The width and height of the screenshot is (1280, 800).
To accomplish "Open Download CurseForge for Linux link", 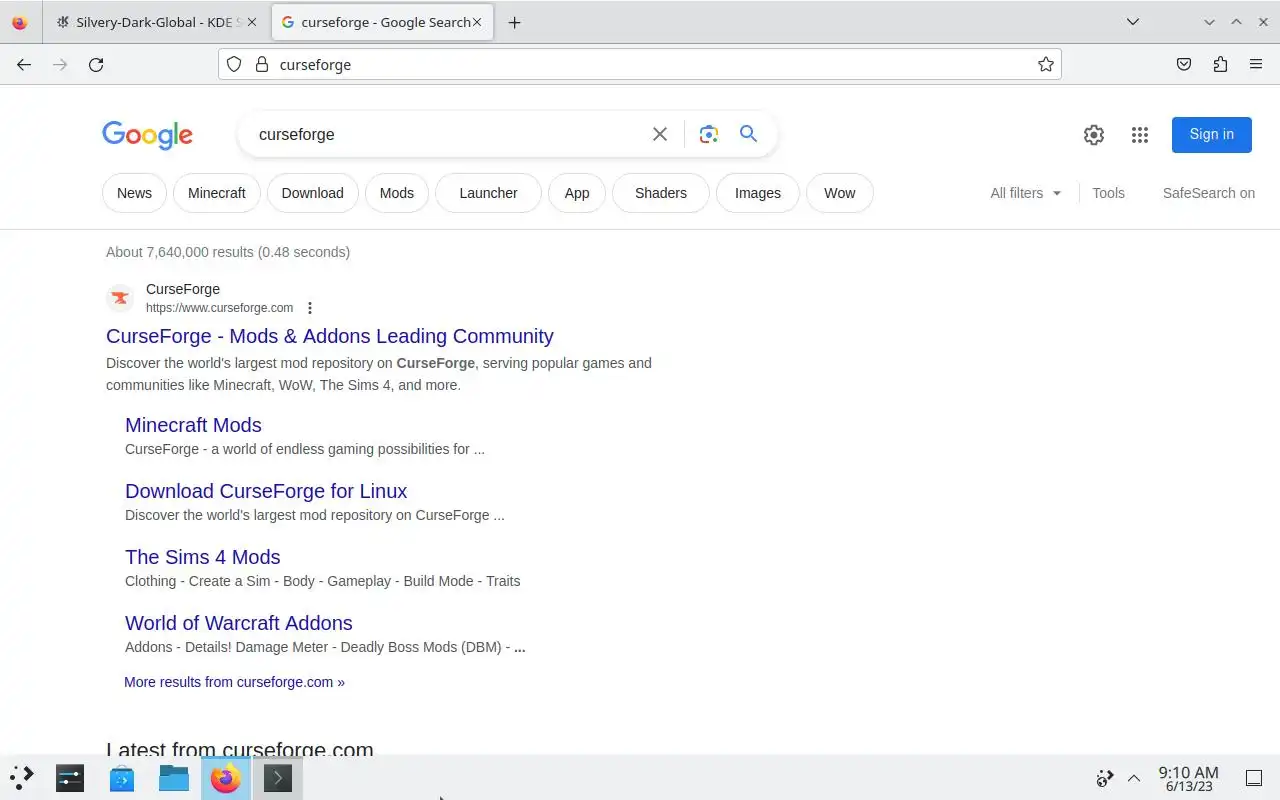I will 266,491.
